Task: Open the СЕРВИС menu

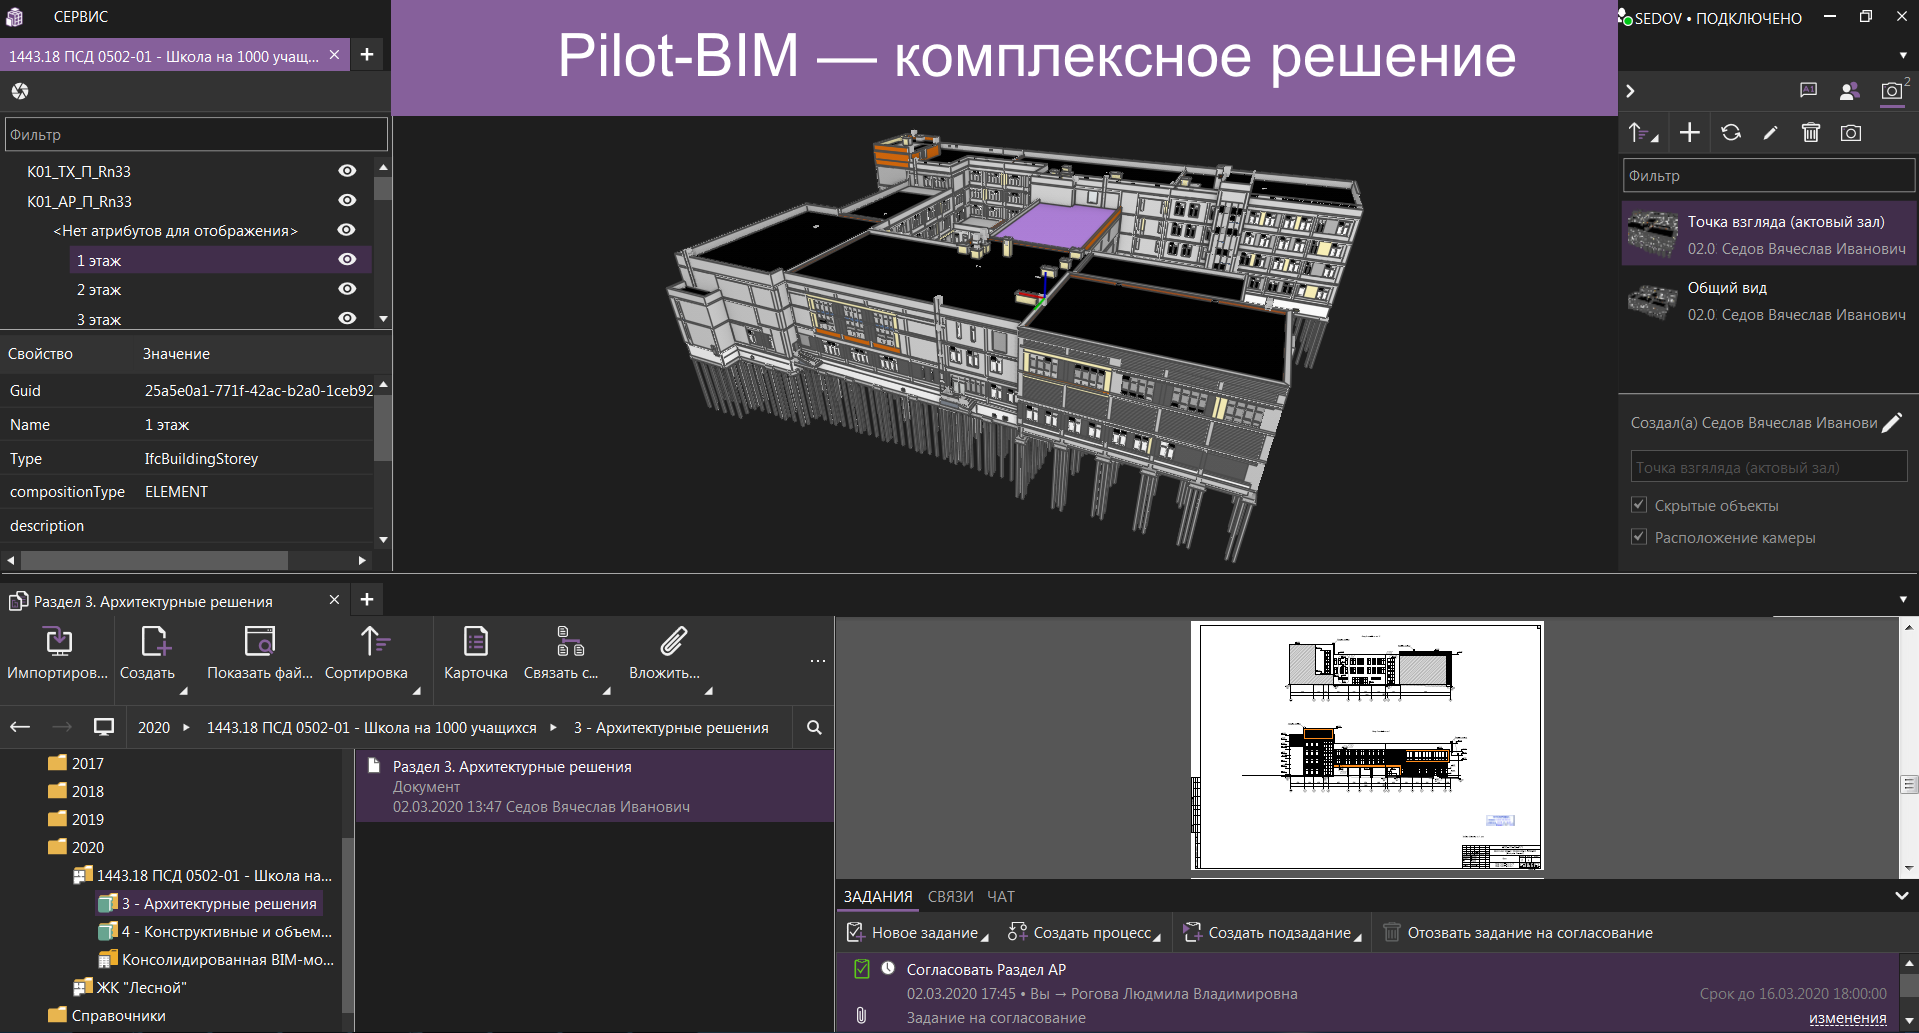Action: (81, 17)
